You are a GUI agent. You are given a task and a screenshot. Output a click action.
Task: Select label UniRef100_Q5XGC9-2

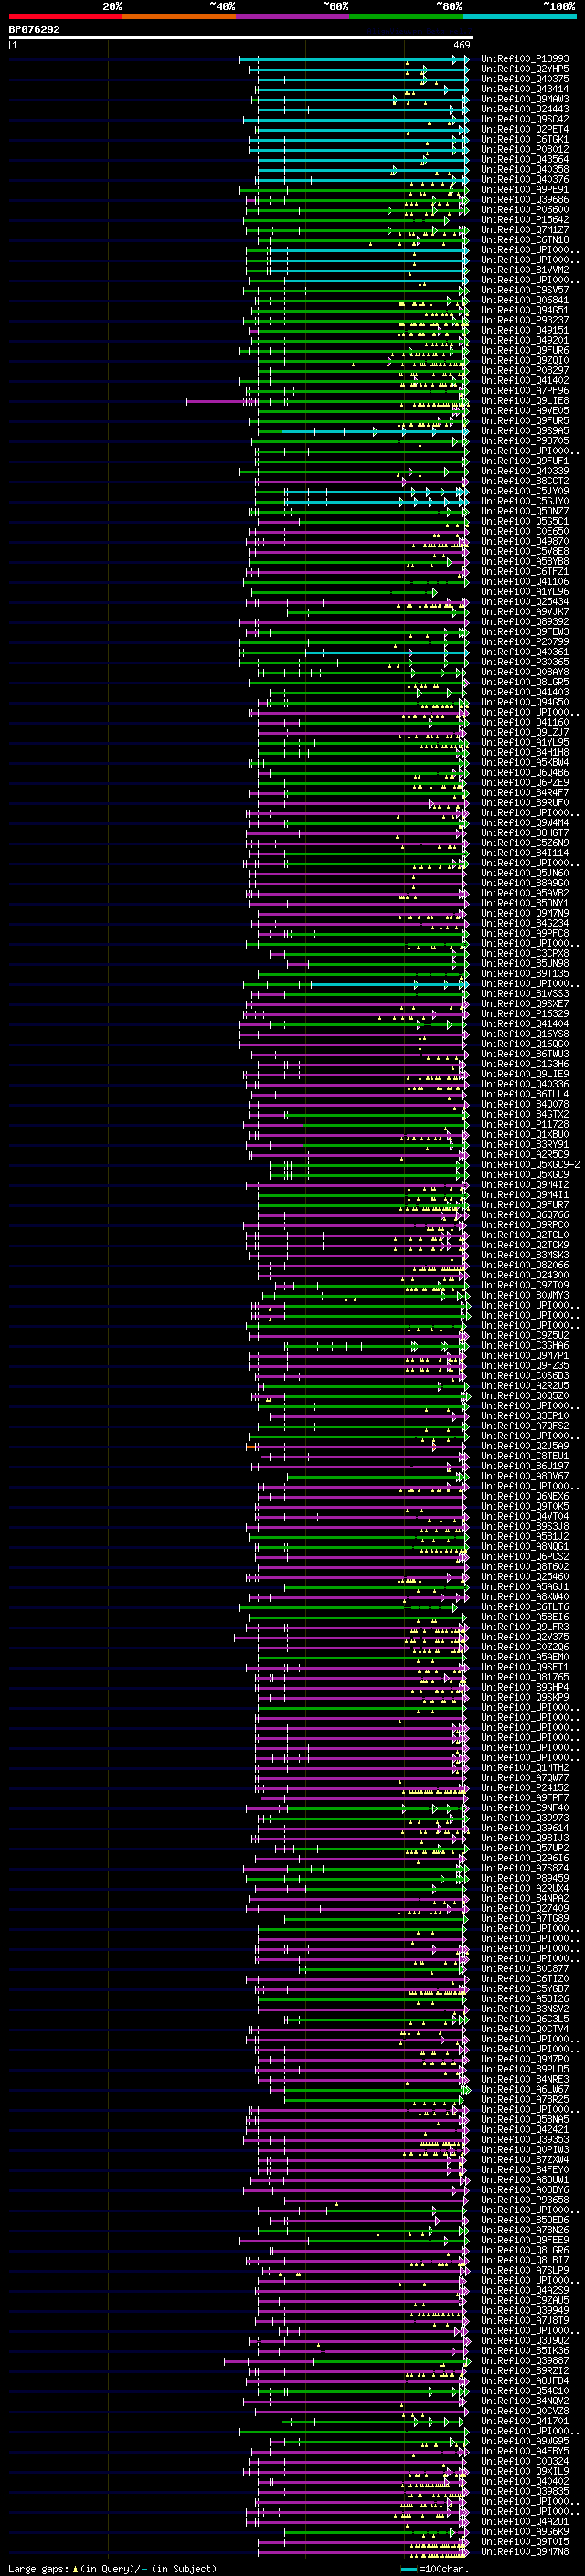pos(530,1164)
